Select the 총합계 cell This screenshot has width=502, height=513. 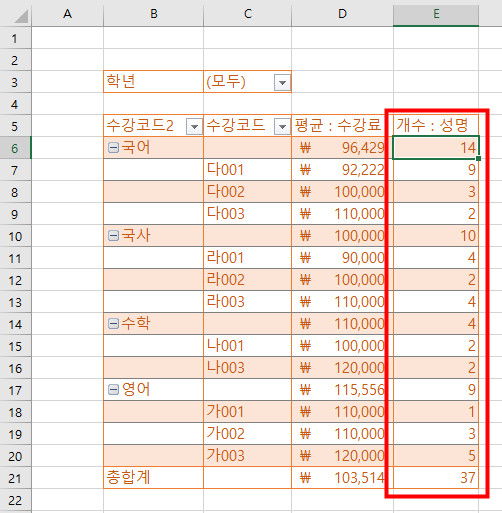153,478
